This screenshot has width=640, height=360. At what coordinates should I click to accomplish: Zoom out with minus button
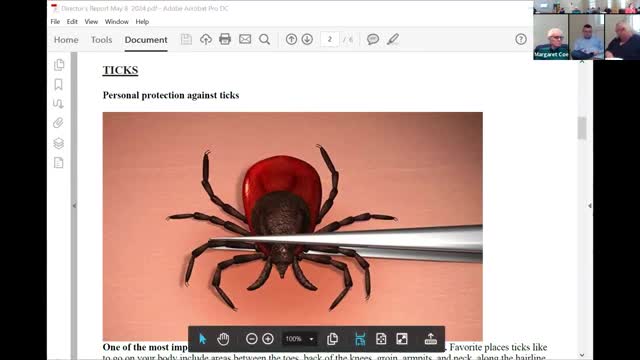pyautogui.click(x=251, y=339)
